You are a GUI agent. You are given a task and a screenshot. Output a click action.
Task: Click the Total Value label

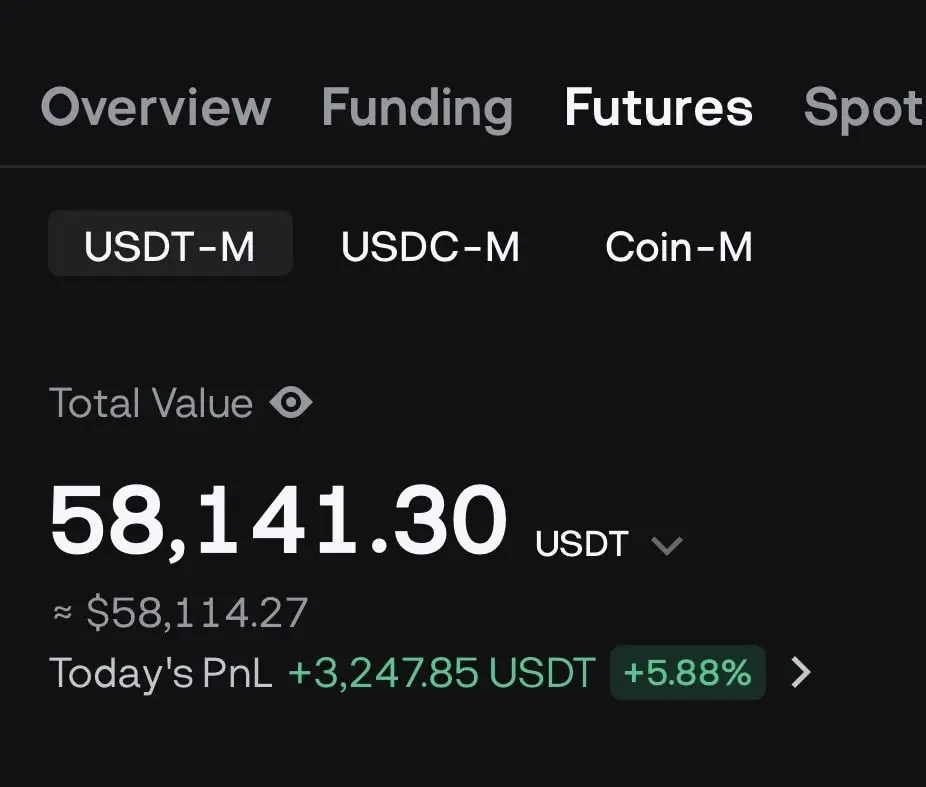[151, 403]
